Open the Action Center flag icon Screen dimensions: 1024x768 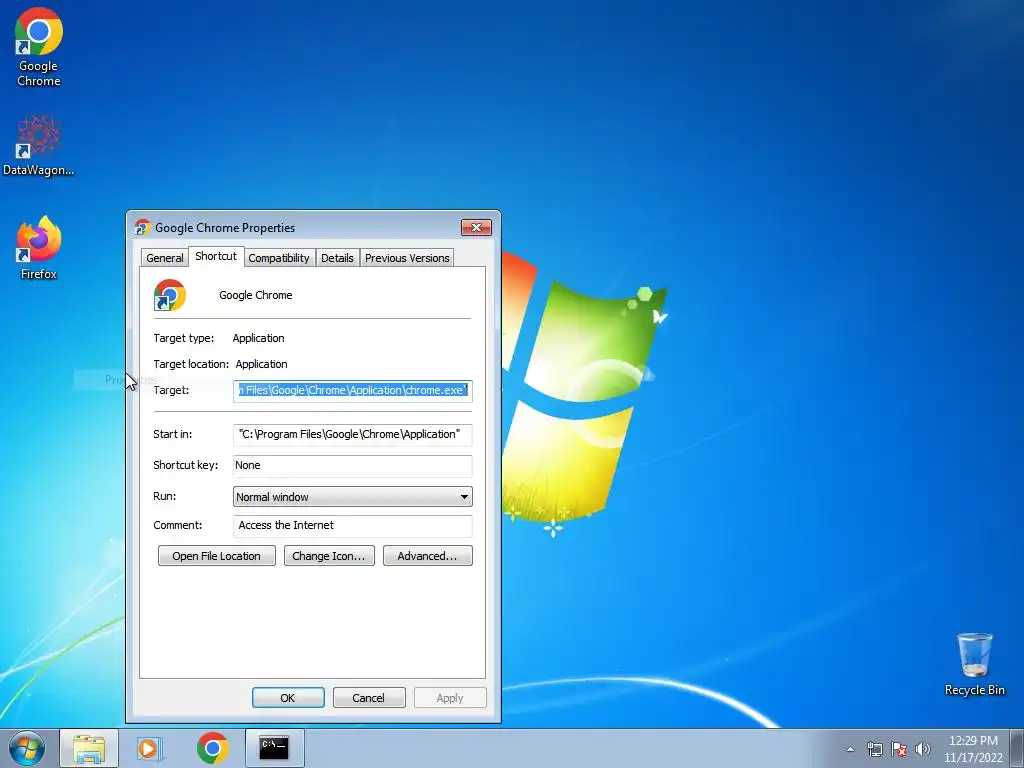[899, 749]
